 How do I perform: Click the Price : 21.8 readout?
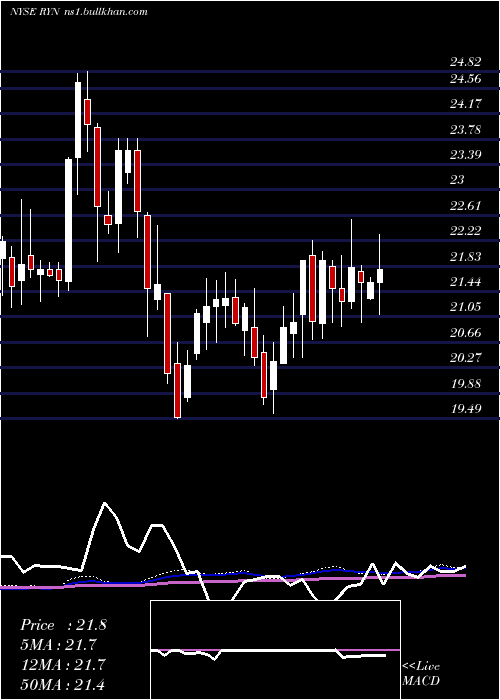click(x=63, y=625)
